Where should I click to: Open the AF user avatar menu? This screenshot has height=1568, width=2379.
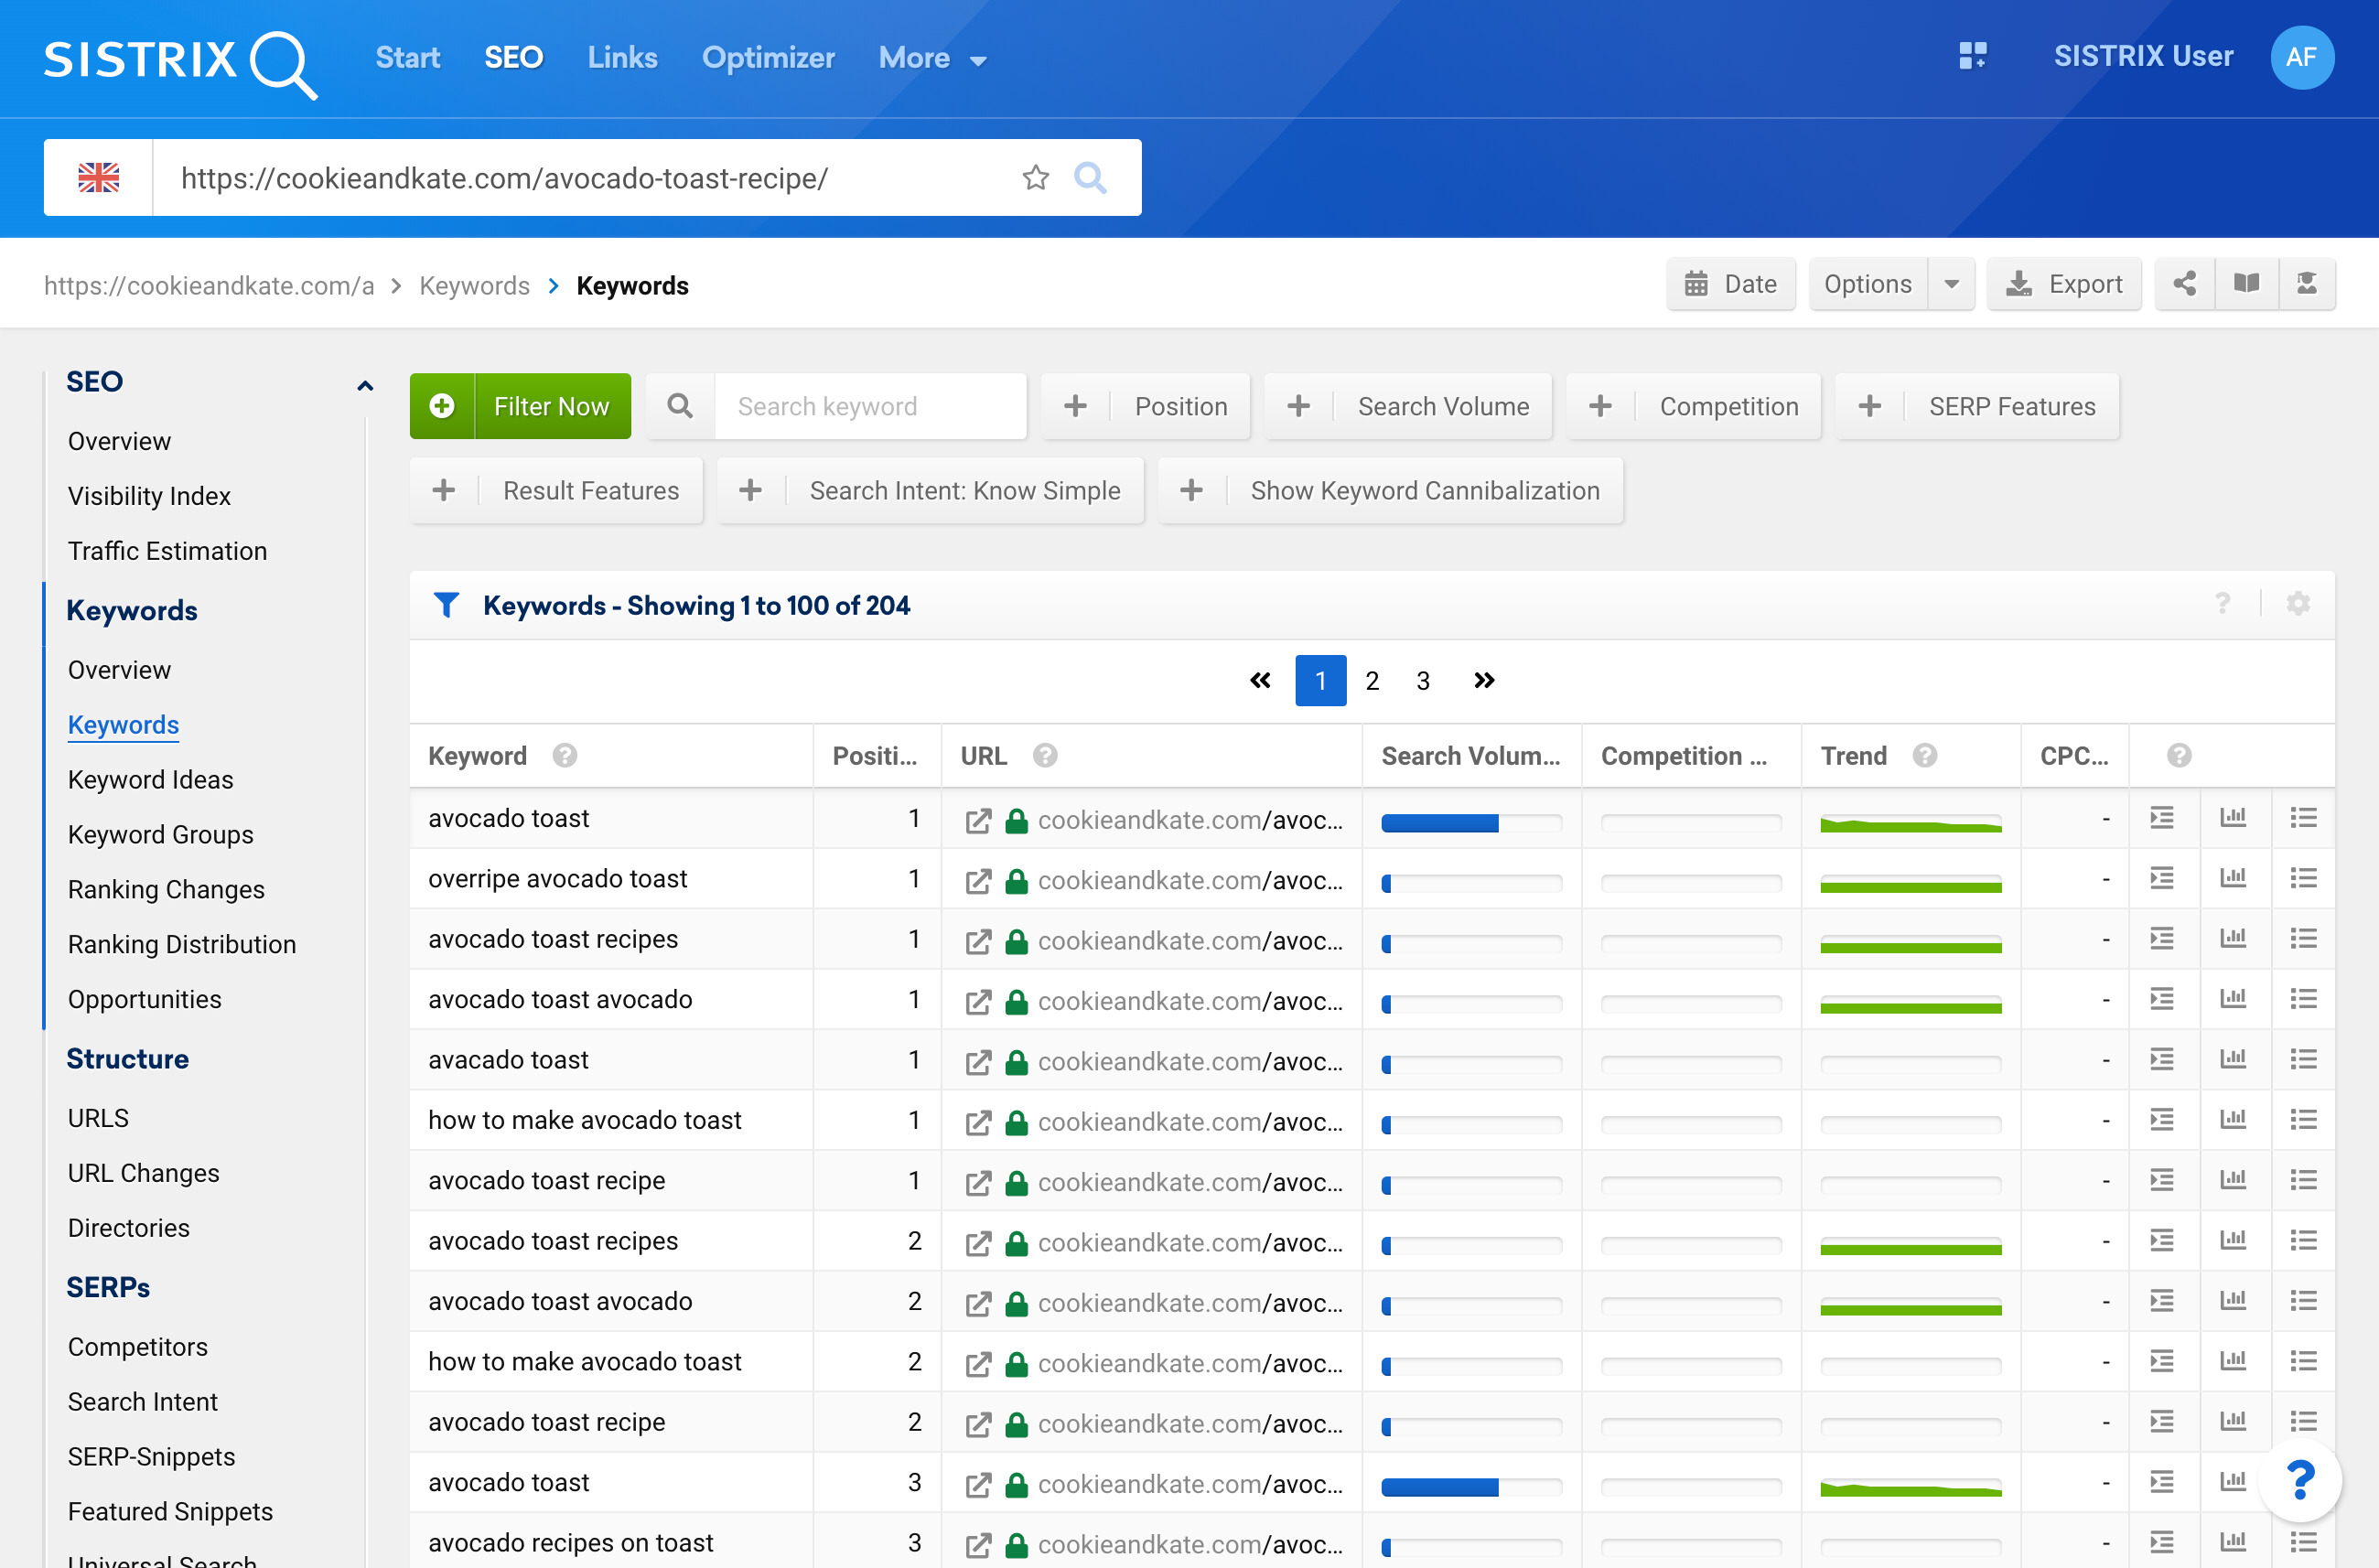tap(2301, 57)
